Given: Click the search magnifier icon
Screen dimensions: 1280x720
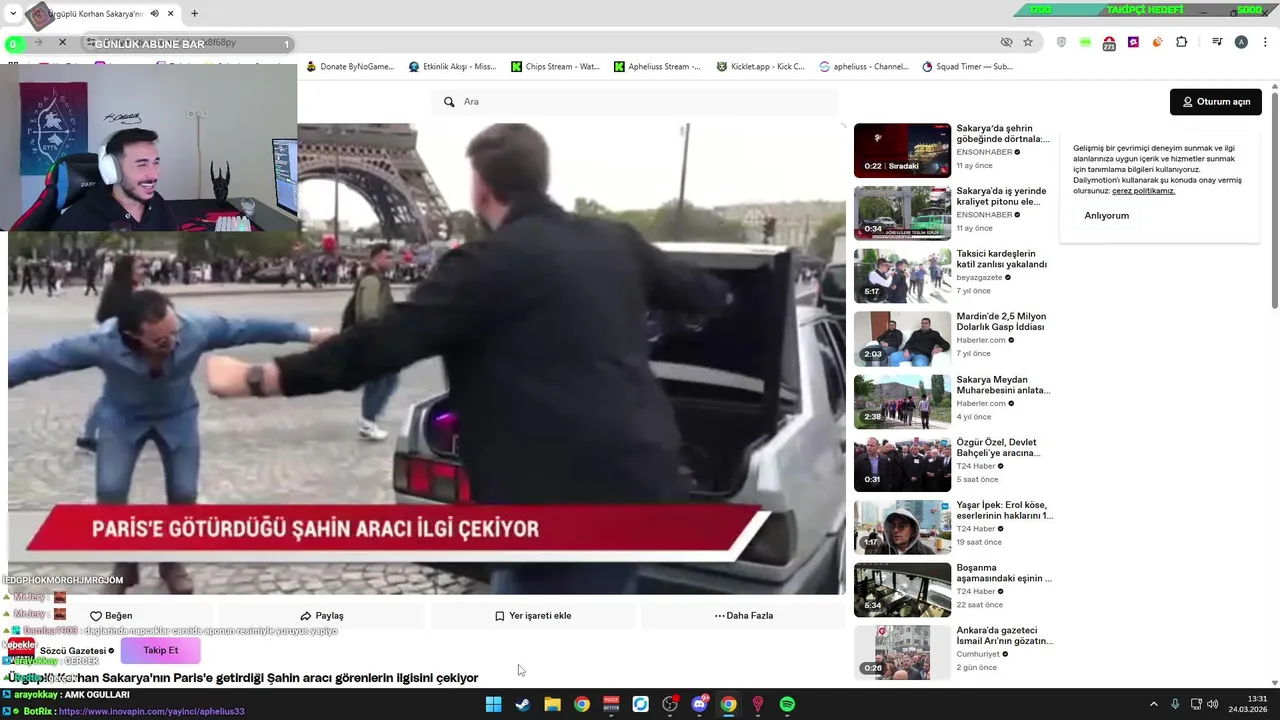Looking at the screenshot, I should point(449,102).
